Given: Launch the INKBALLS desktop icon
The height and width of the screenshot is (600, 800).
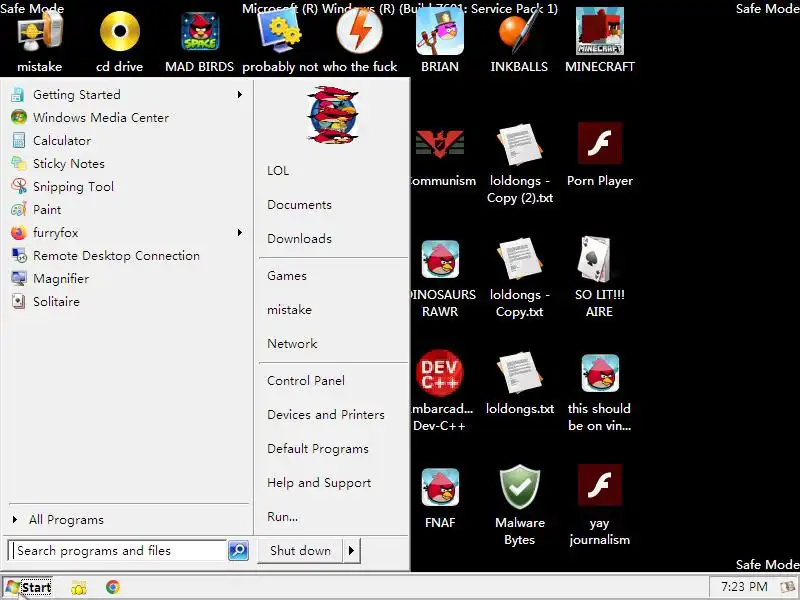Looking at the screenshot, I should [519, 32].
